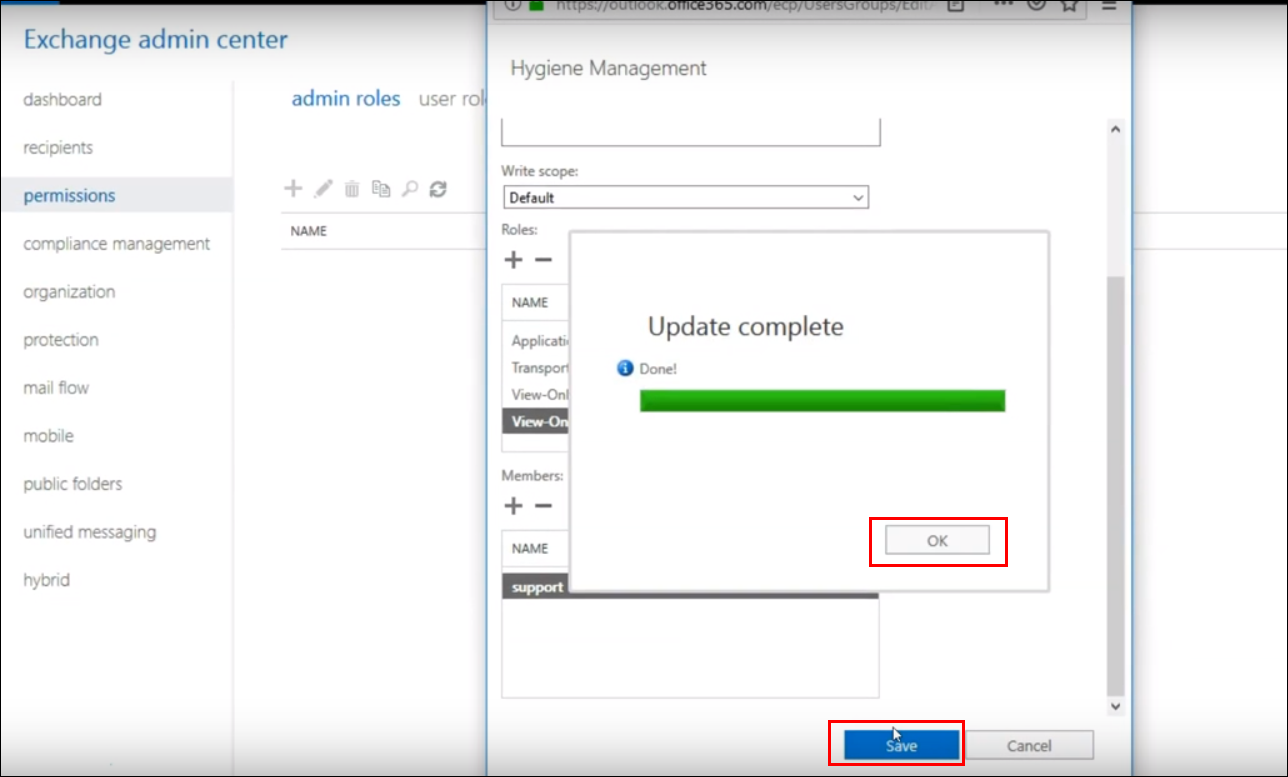Click the scroll down arrow of the dialog
The width and height of the screenshot is (1288, 777).
[1116, 706]
